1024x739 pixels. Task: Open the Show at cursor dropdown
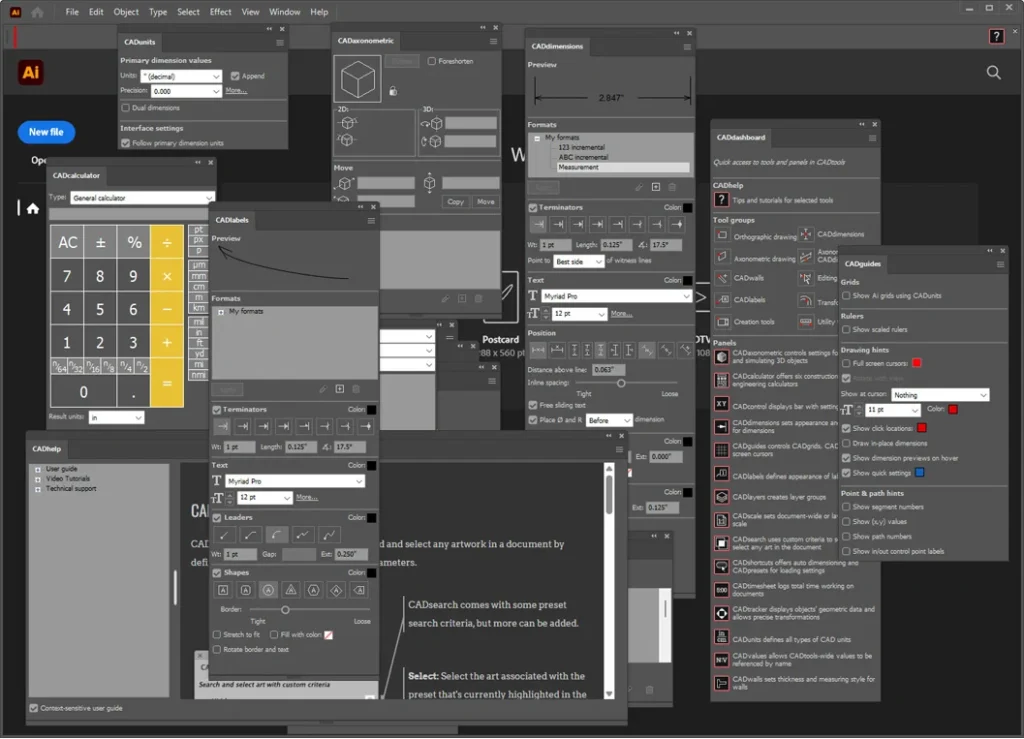coord(939,395)
